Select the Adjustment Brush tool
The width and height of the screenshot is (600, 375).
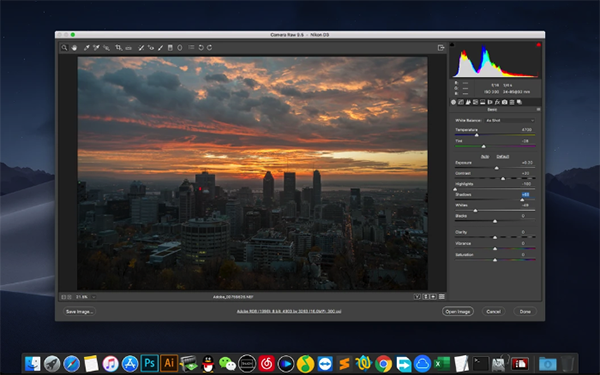click(160, 48)
